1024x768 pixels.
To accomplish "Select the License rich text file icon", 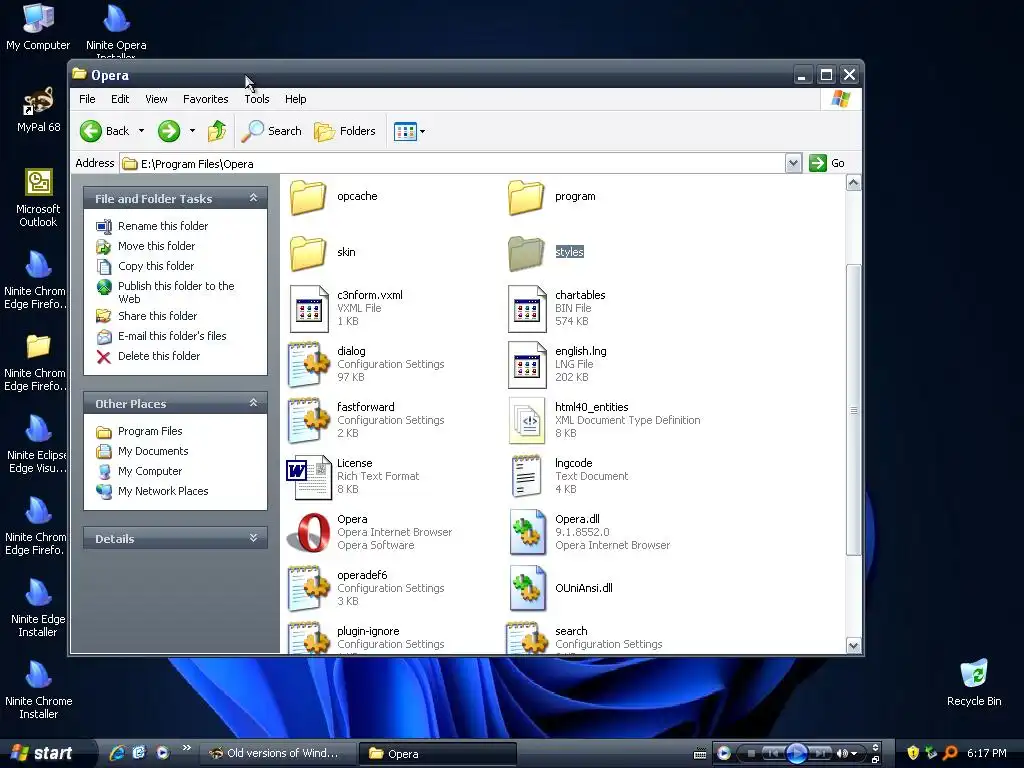I will point(309,477).
